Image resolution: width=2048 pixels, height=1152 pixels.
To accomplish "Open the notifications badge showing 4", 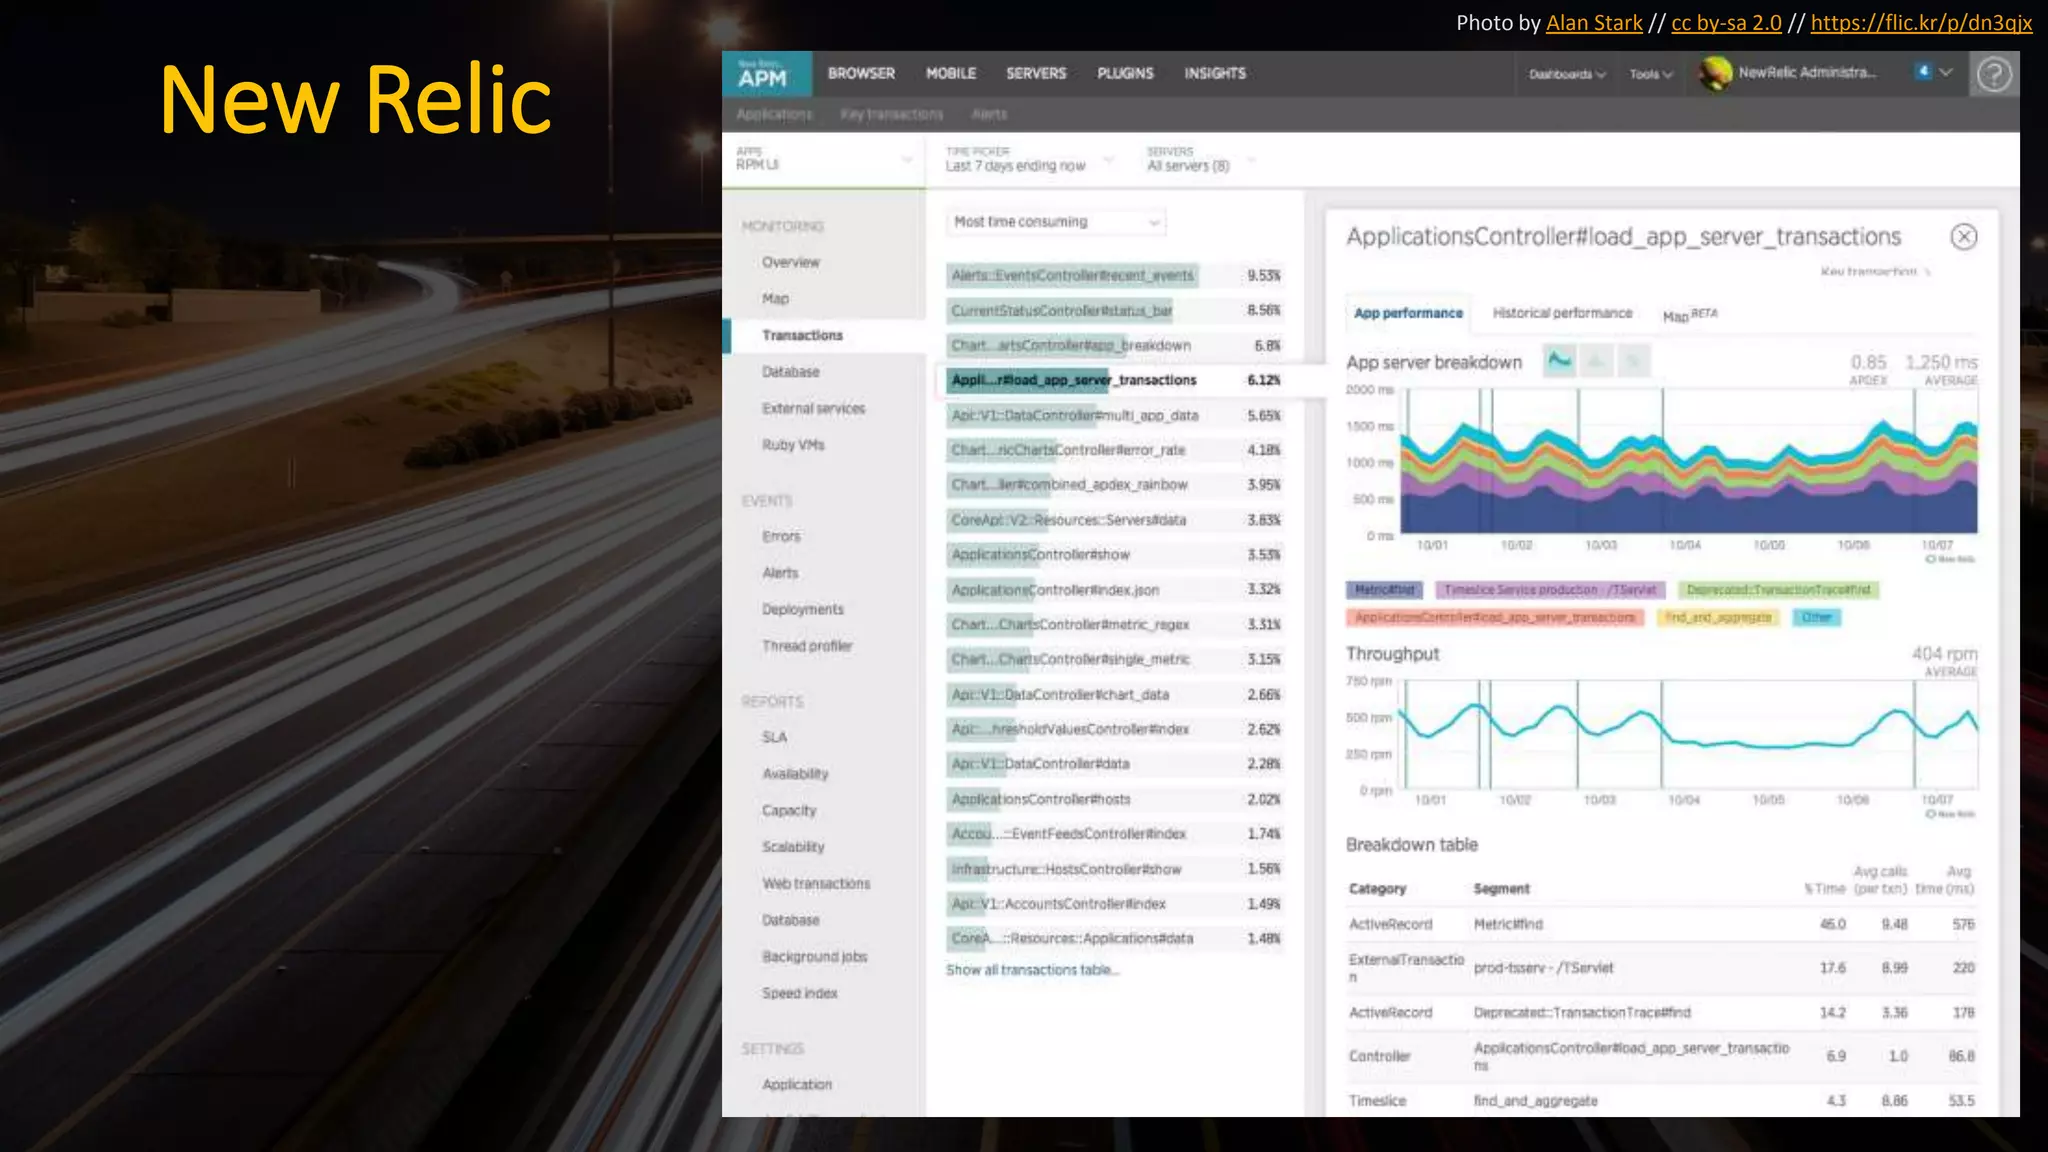I will click(x=1923, y=71).
